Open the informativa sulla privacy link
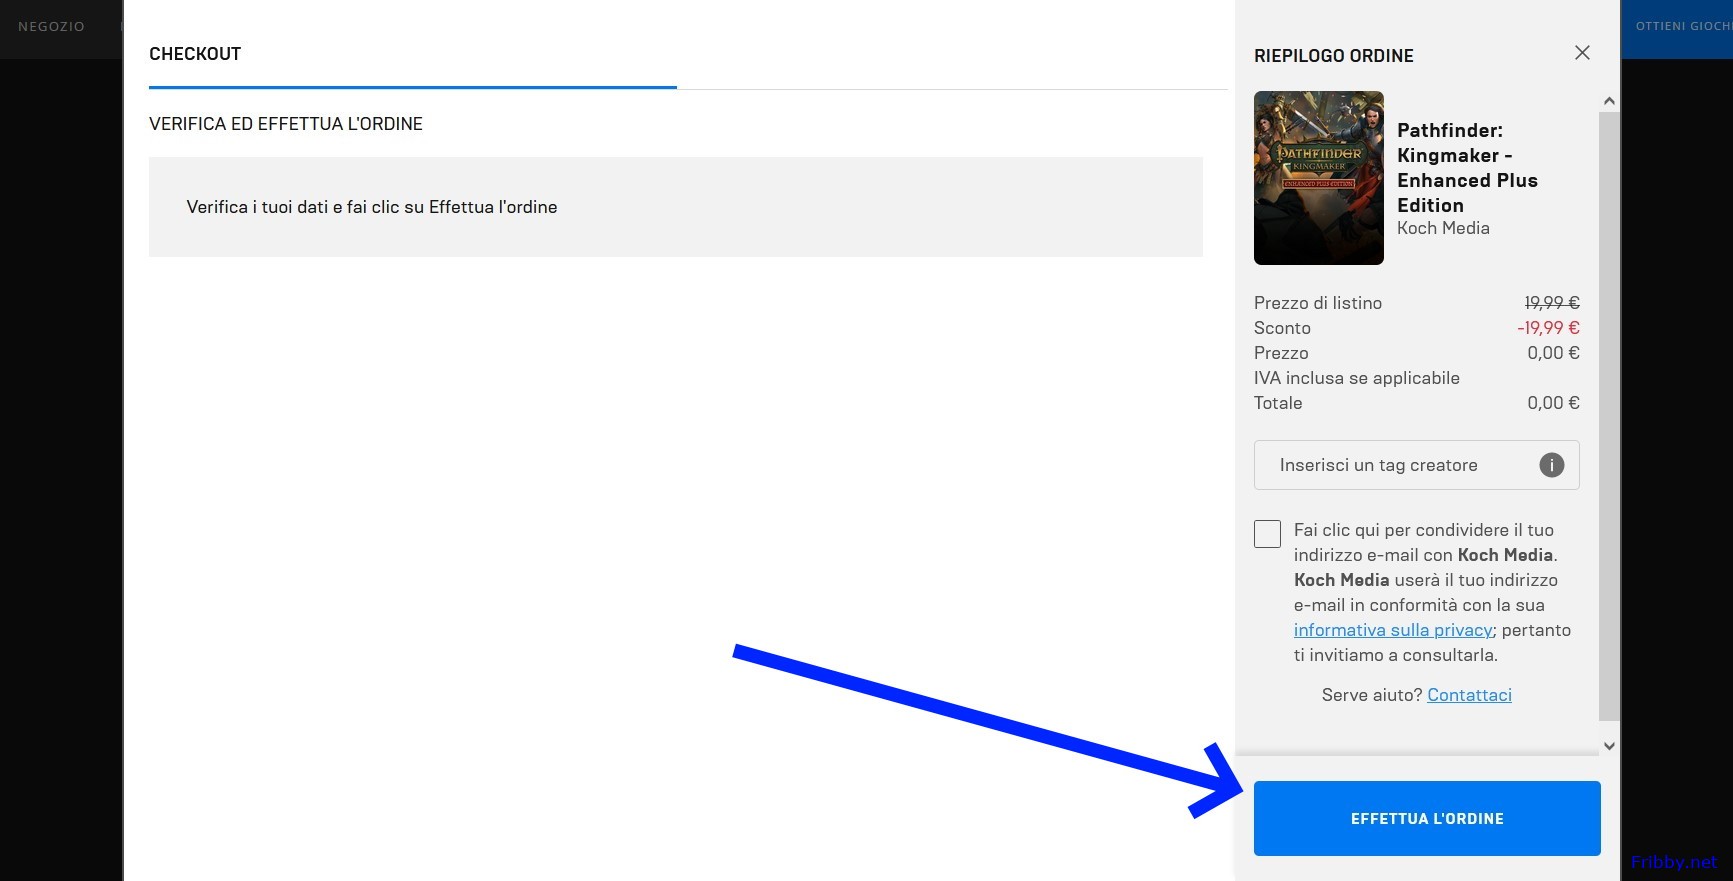The height and width of the screenshot is (881, 1733). (x=1393, y=630)
